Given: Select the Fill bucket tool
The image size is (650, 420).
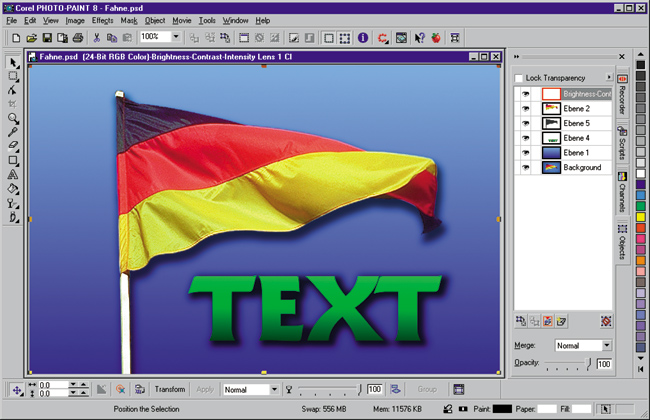Looking at the screenshot, I should [14, 187].
